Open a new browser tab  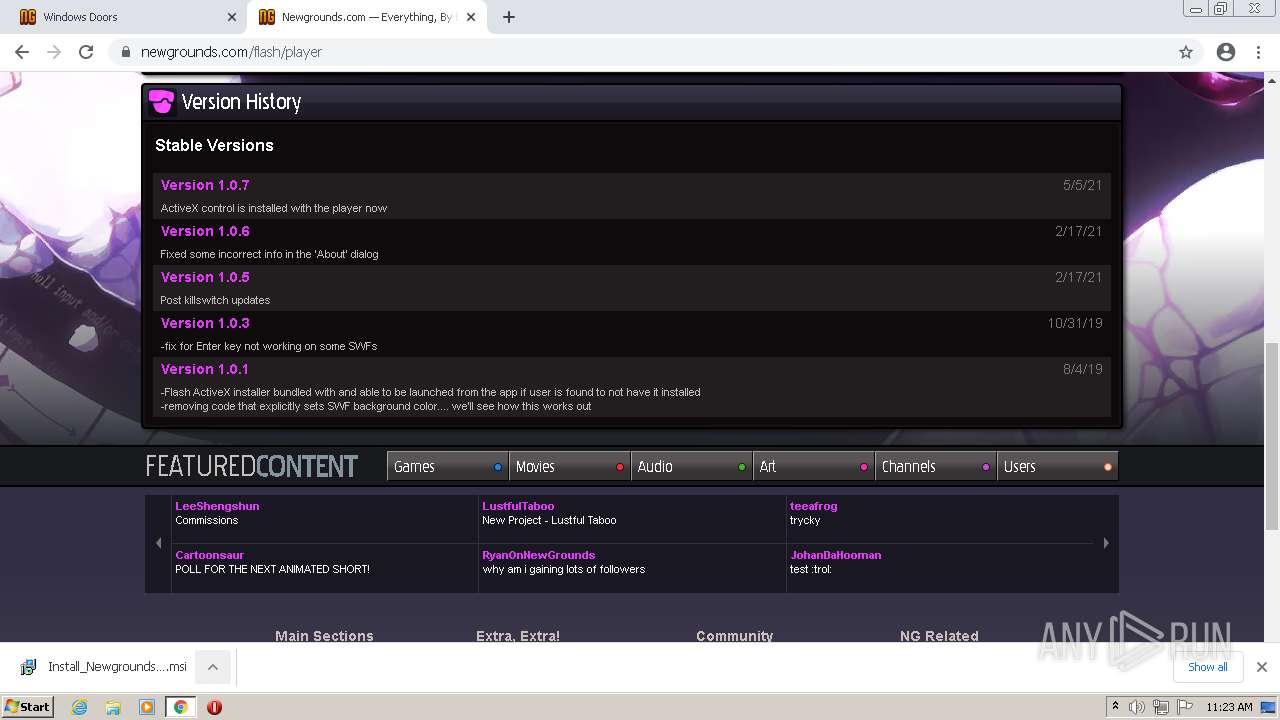pyautogui.click(x=509, y=17)
